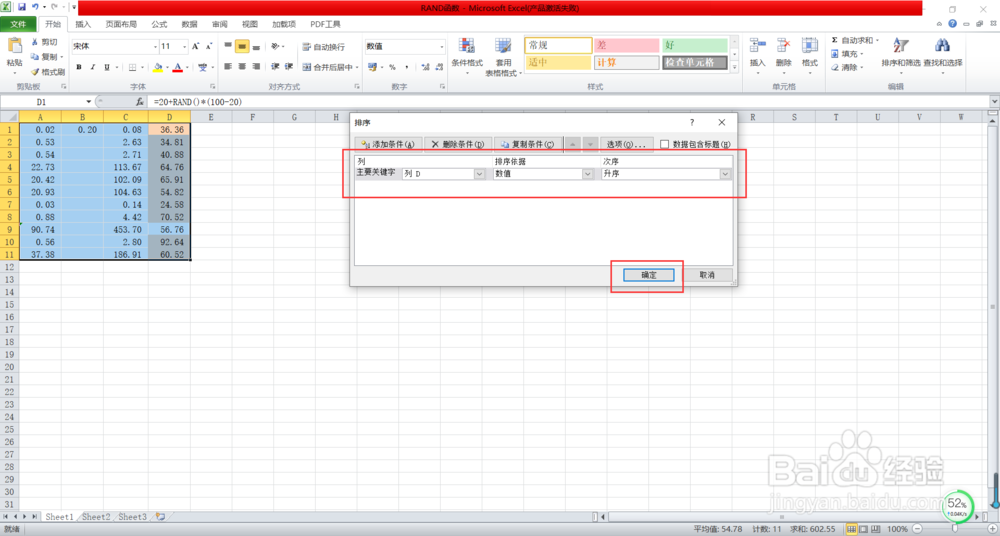Image resolution: width=1000 pixels, height=536 pixels.
Task: Click the 确定 OK button
Action: coord(649,275)
